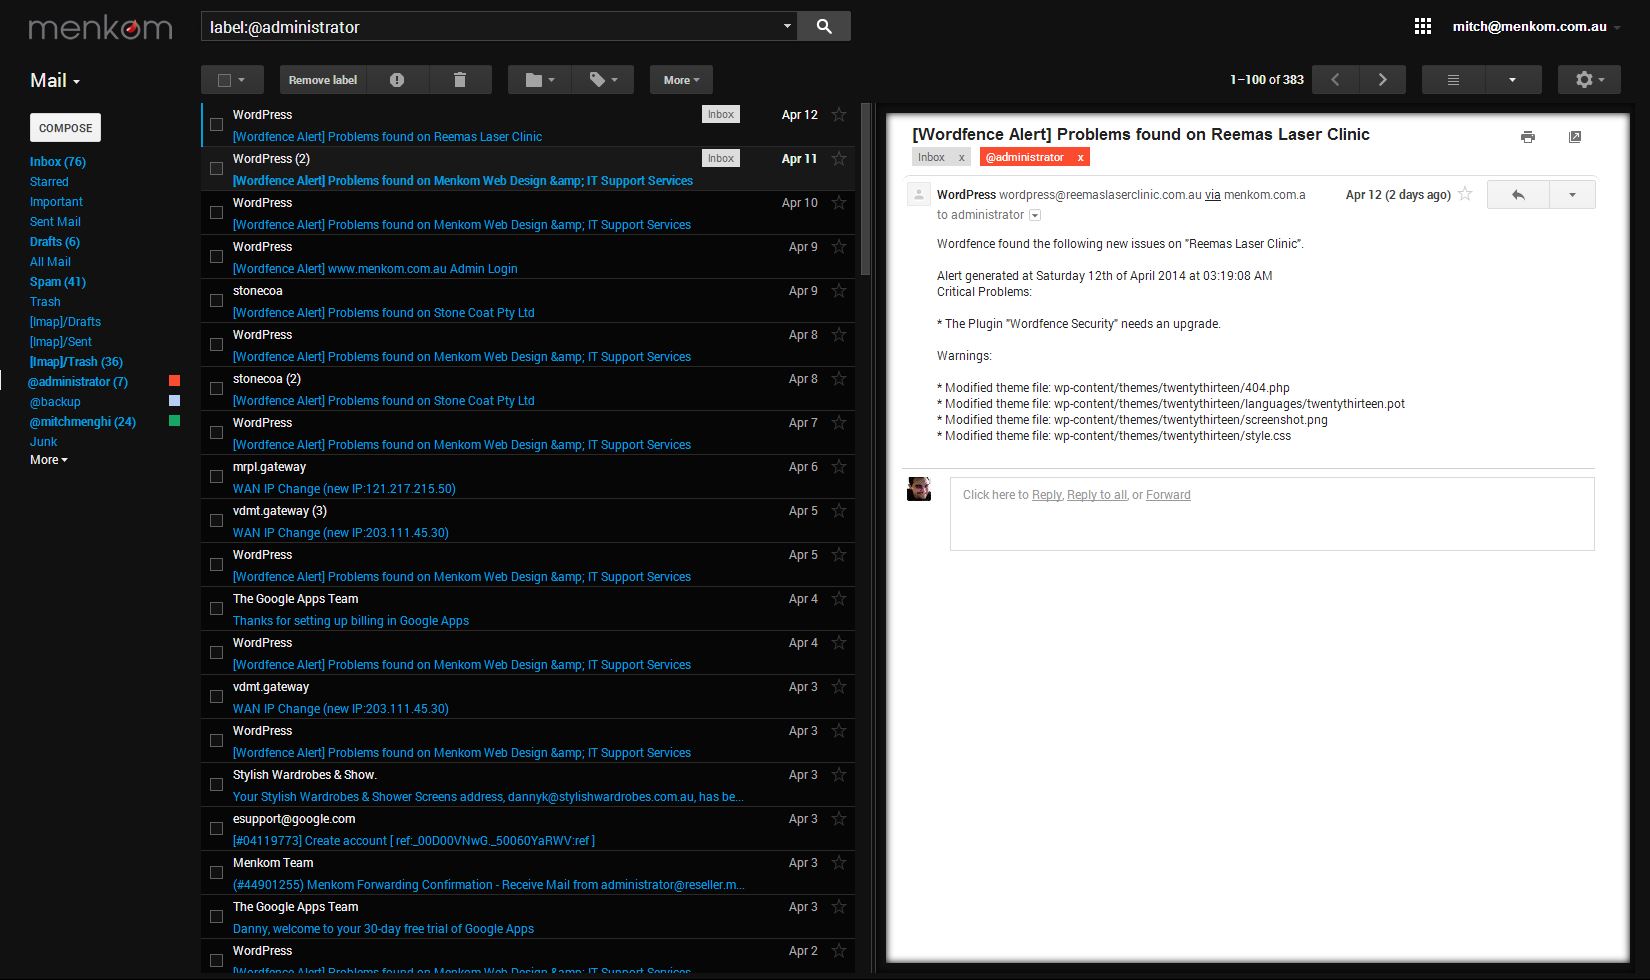Open the More actions dropdown
1650x980 pixels.
pyautogui.click(x=682, y=80)
